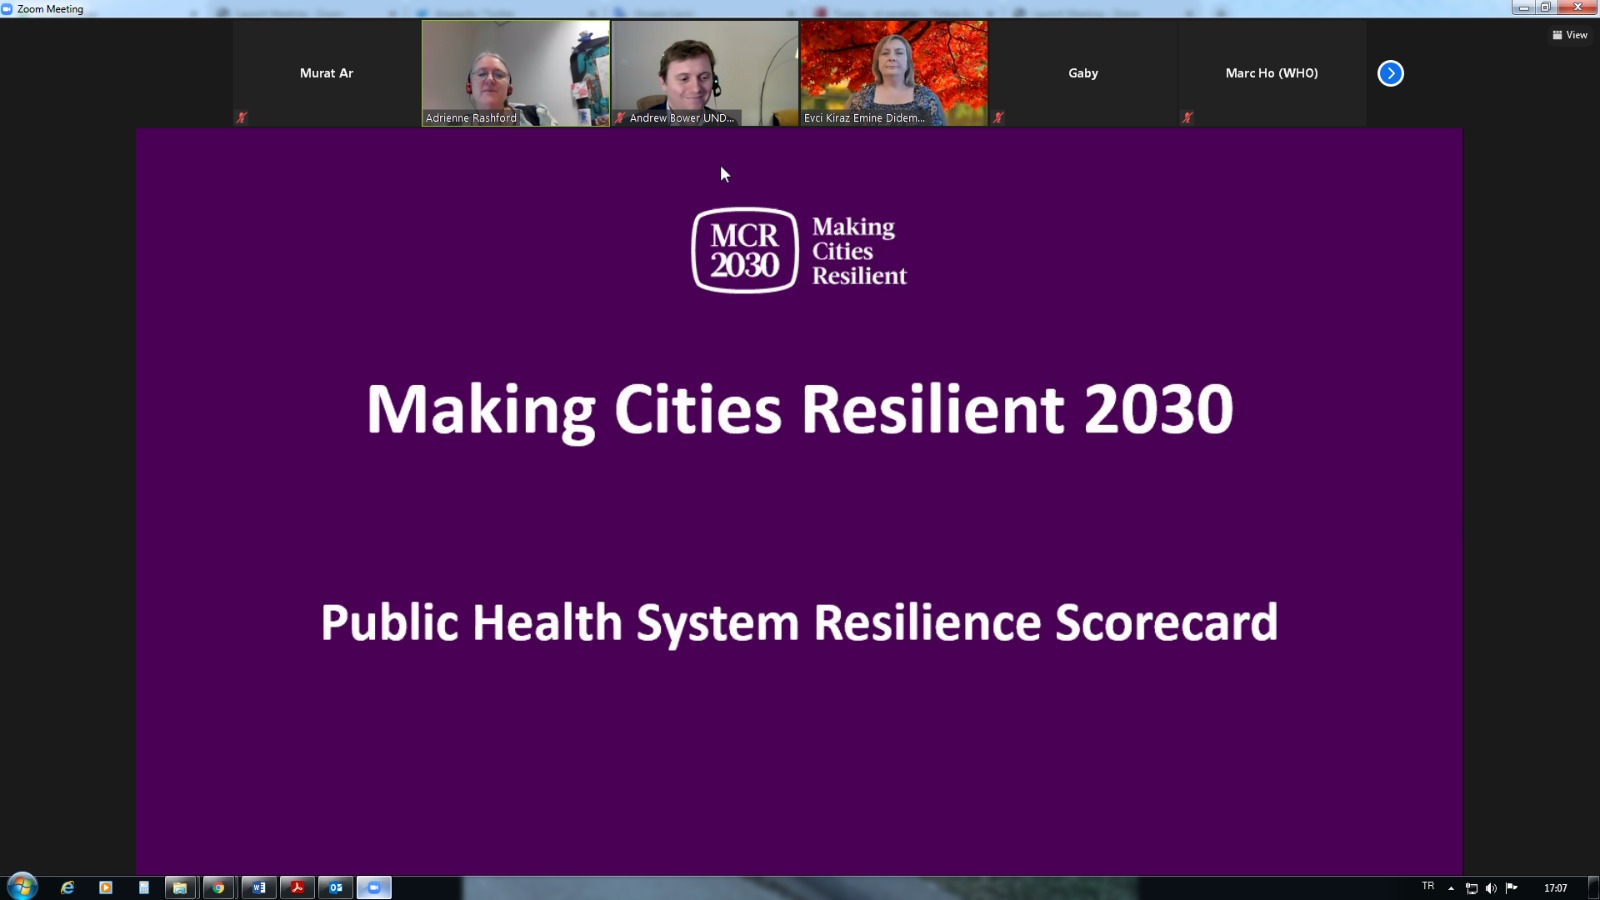Open the View layout options
Image resolution: width=1600 pixels, height=900 pixels.
(1570, 35)
